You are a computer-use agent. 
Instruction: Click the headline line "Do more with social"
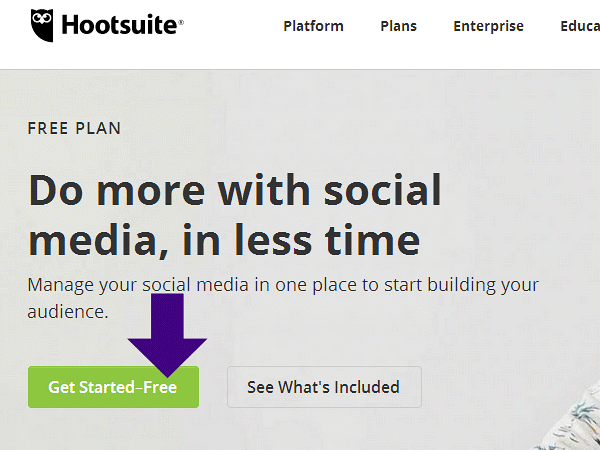(235, 190)
